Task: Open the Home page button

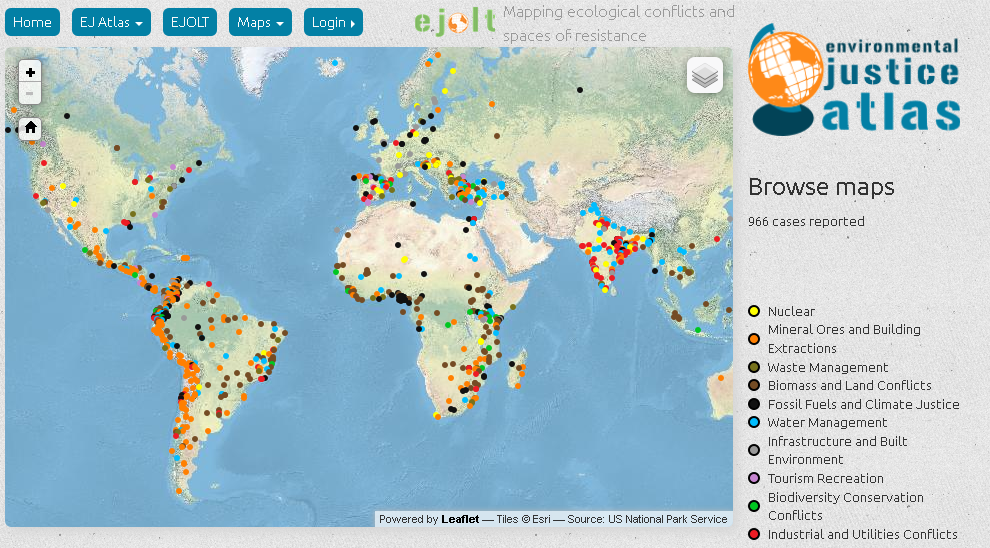Action: 32,22
